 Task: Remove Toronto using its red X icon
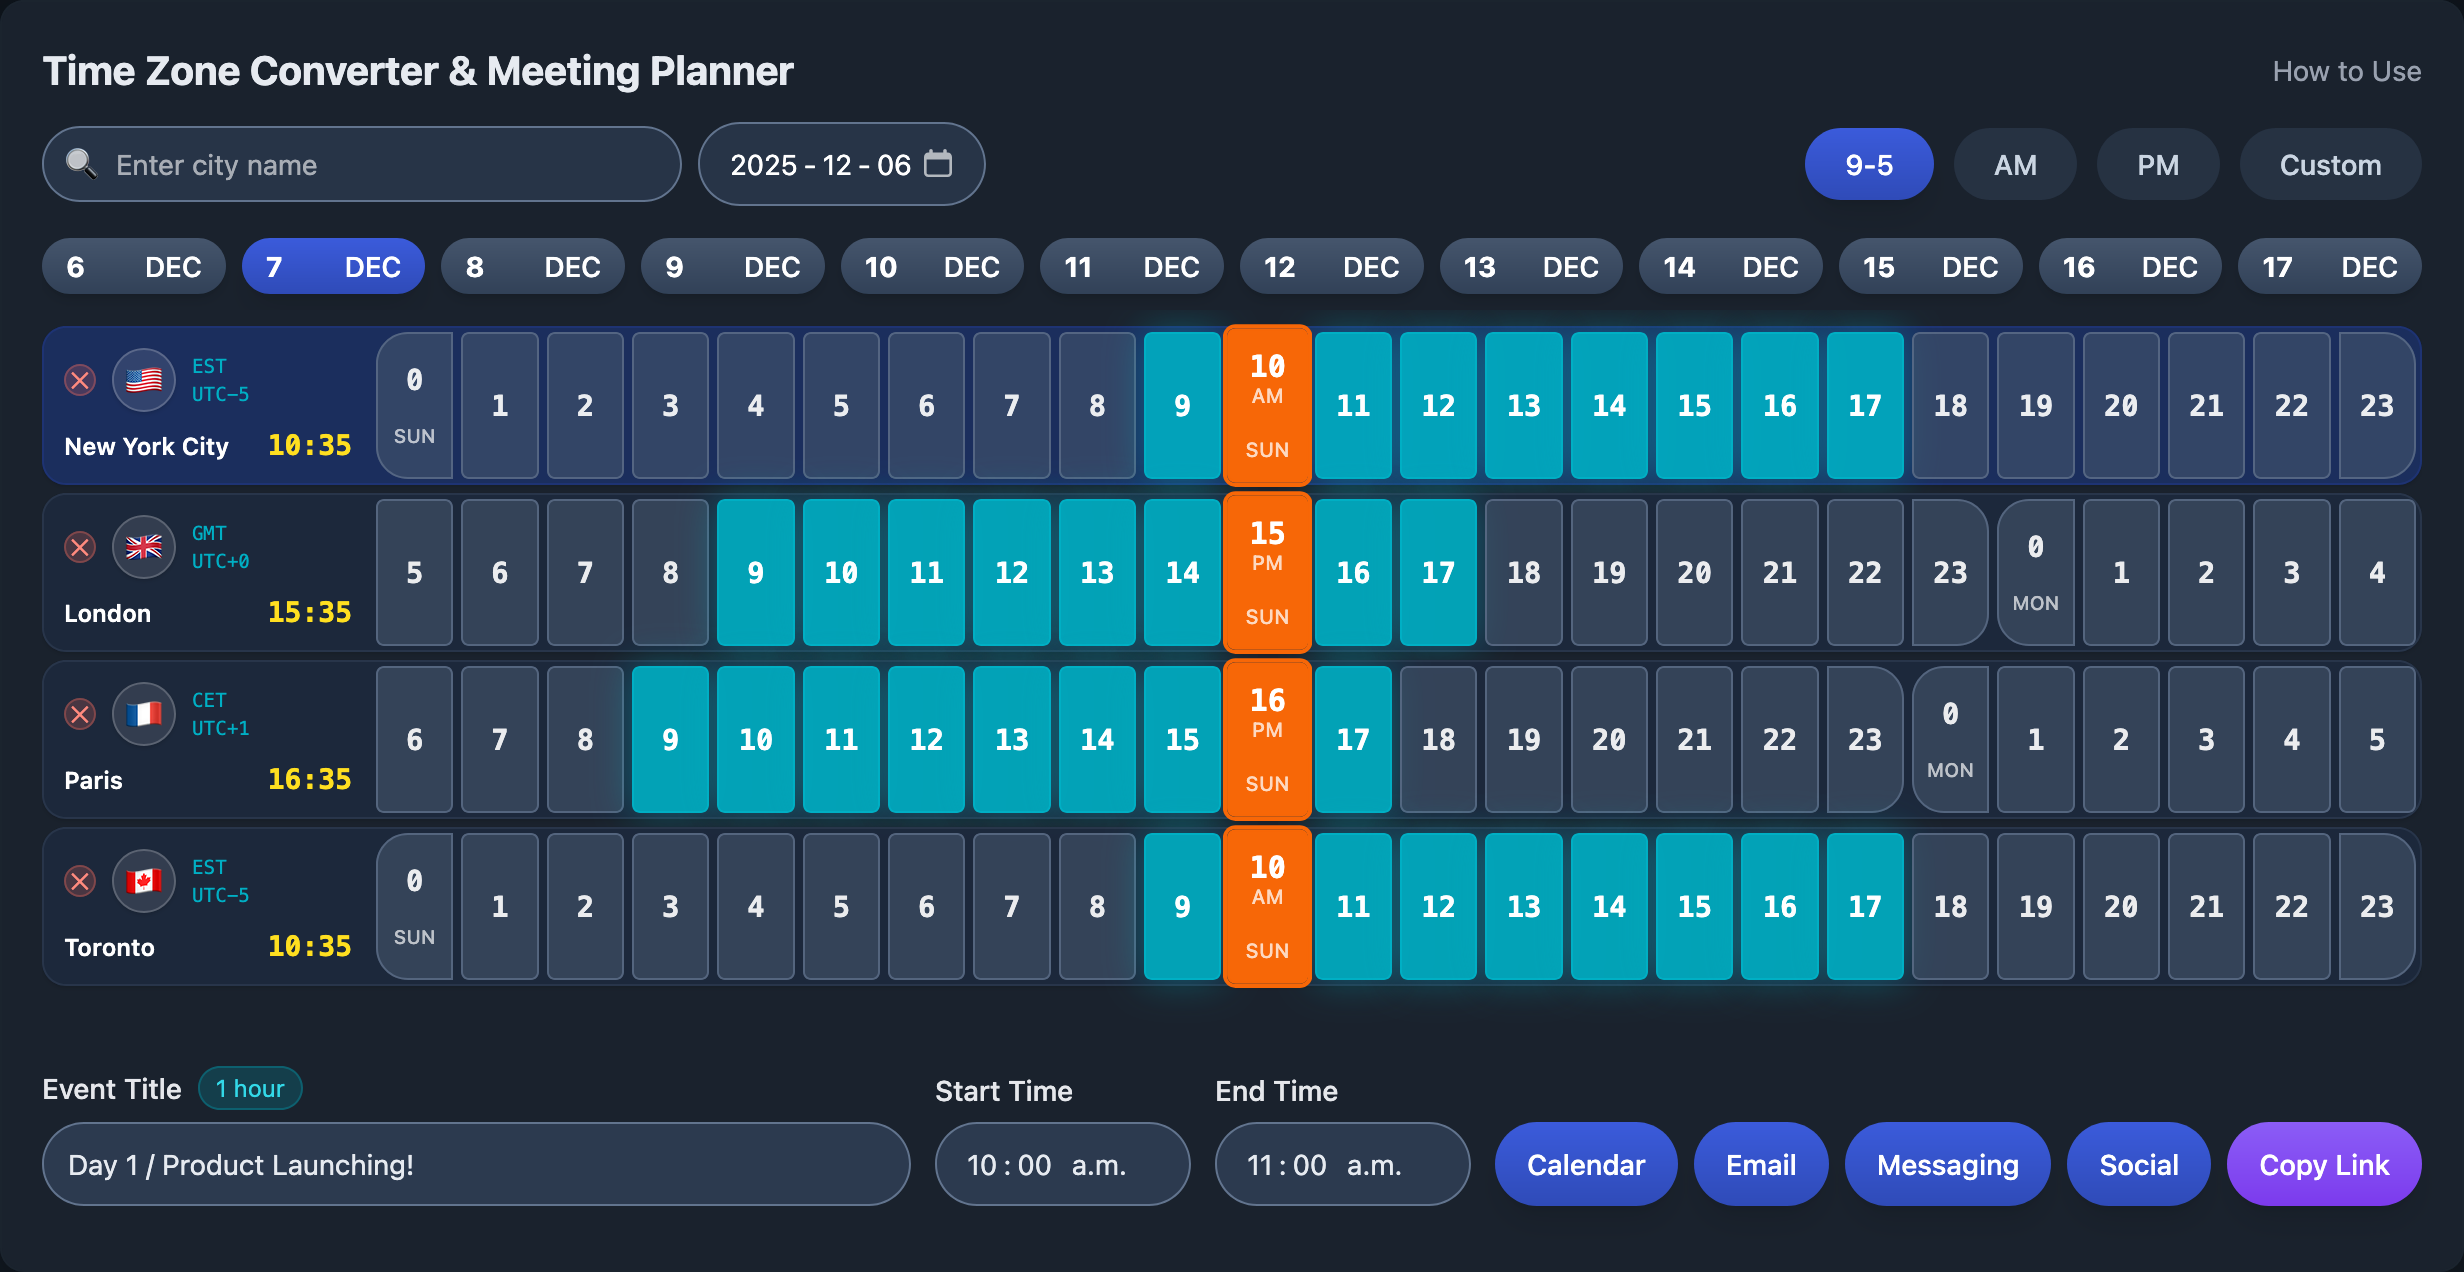(80, 881)
